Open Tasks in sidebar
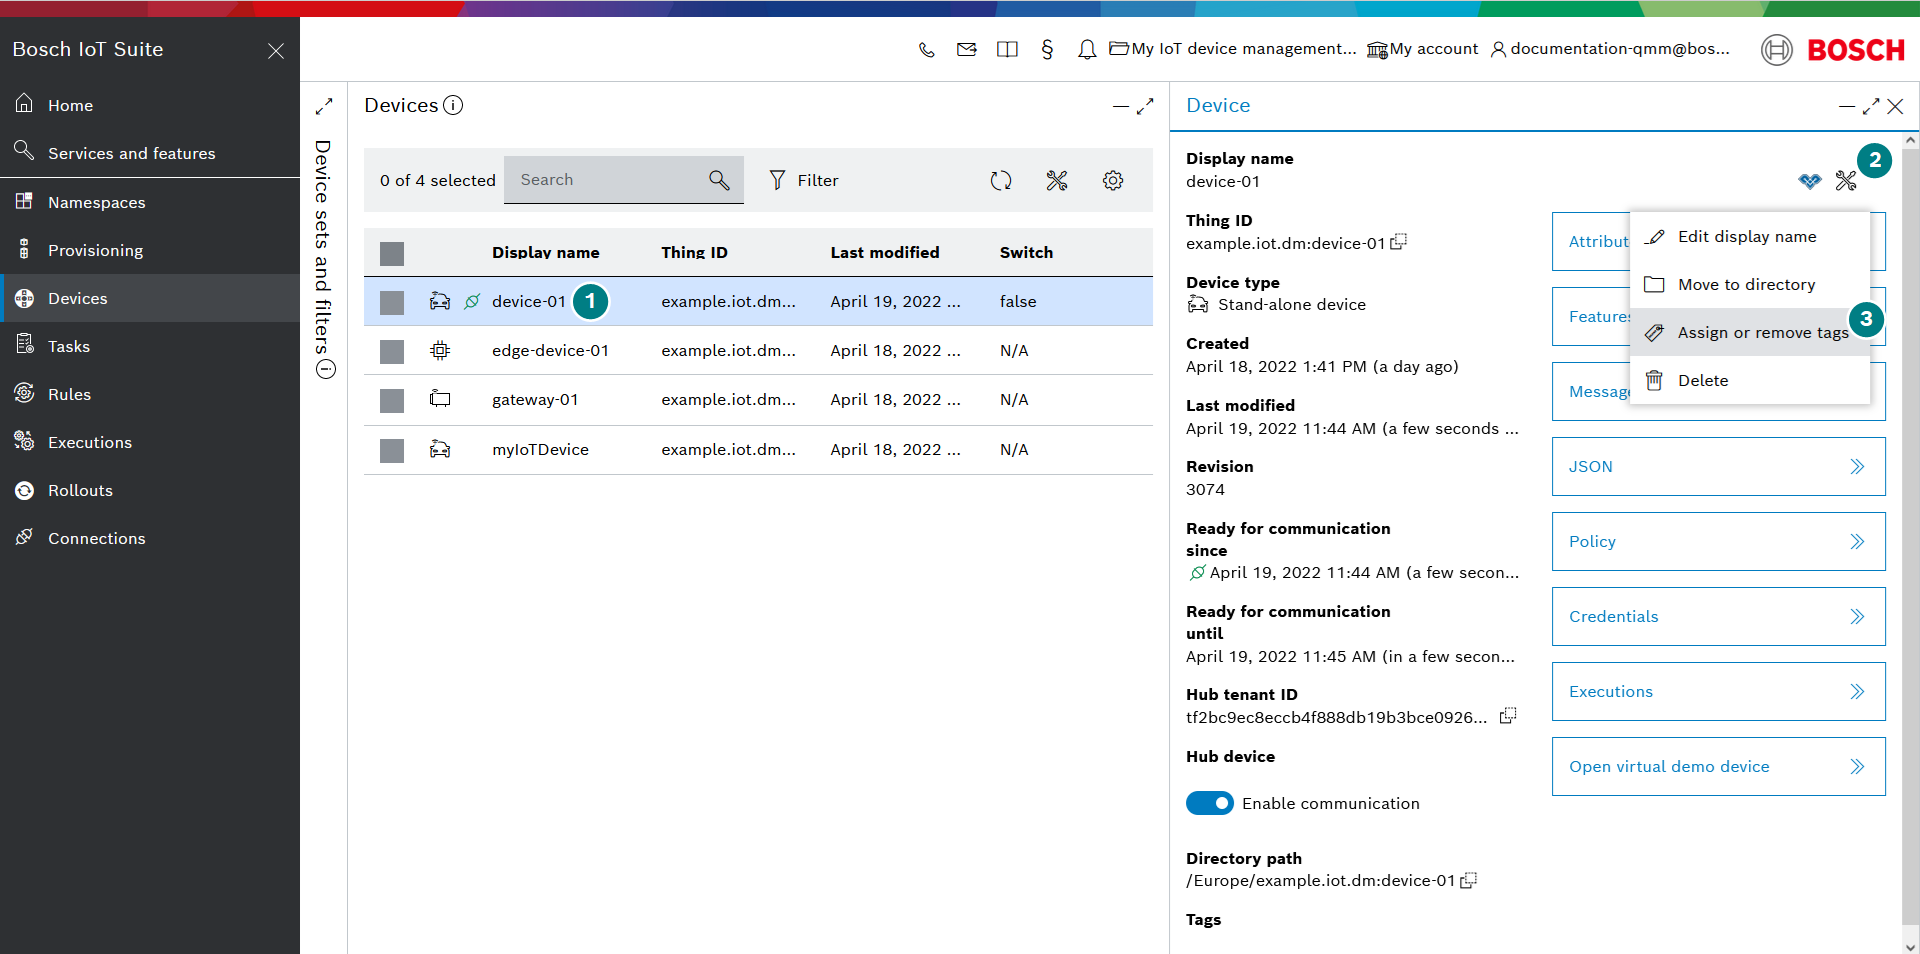The height and width of the screenshot is (954, 1920). click(x=150, y=346)
